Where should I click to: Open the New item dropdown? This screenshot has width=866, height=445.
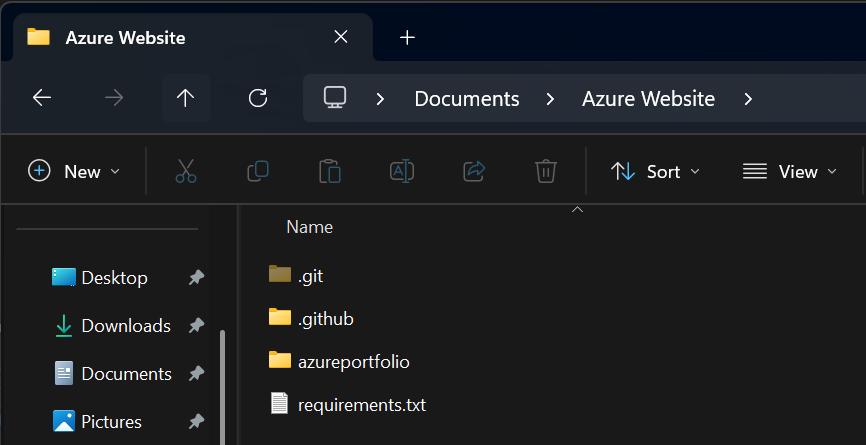(x=75, y=171)
